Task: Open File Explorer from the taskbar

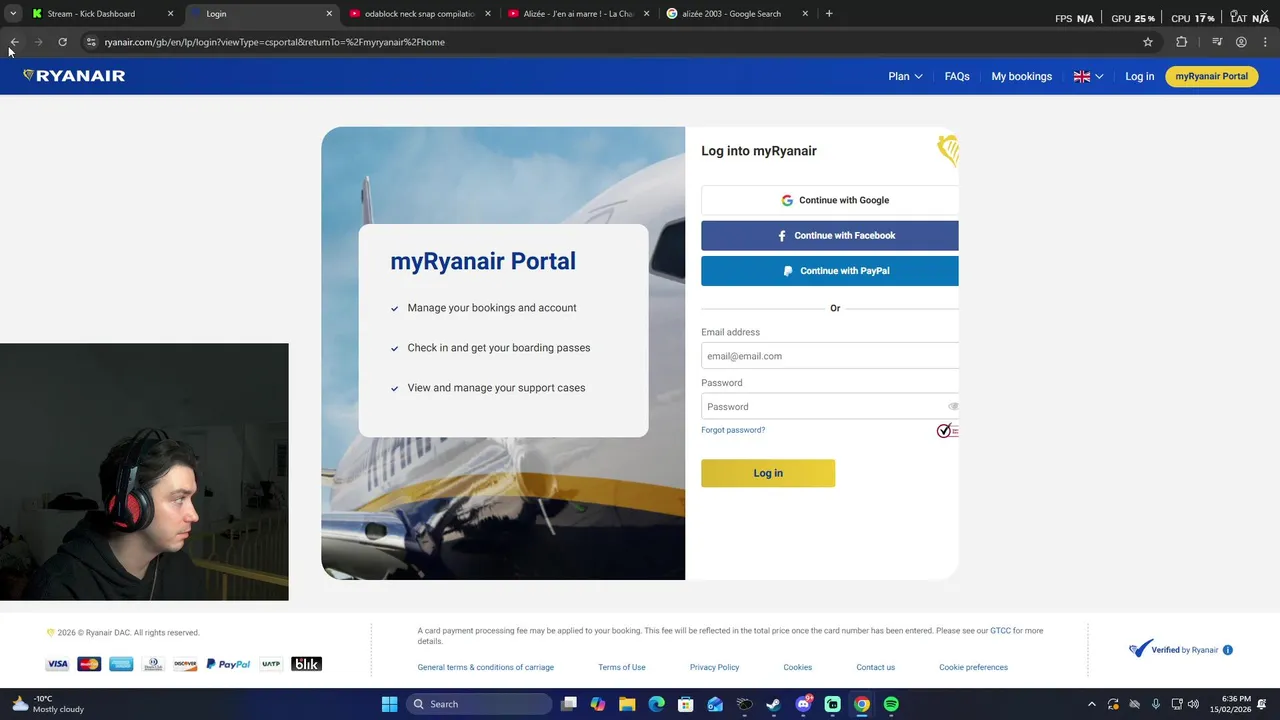Action: (627, 704)
